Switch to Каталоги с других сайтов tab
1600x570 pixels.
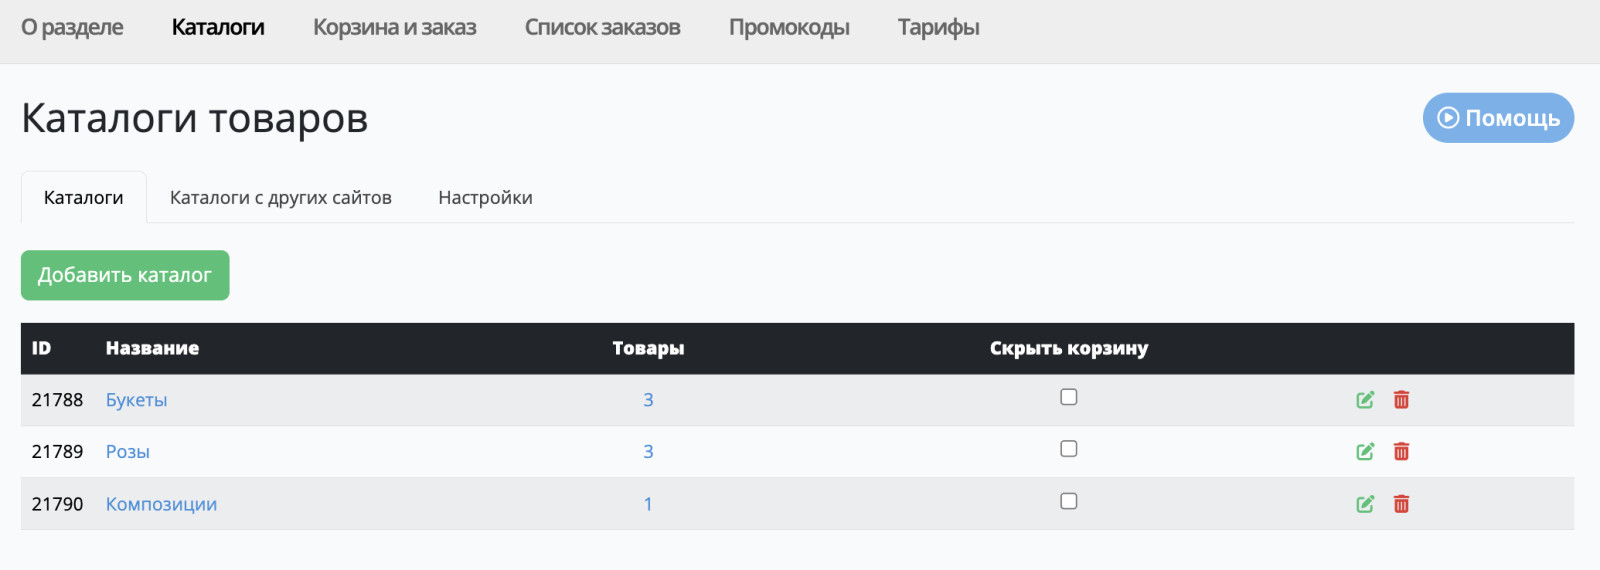(x=281, y=197)
